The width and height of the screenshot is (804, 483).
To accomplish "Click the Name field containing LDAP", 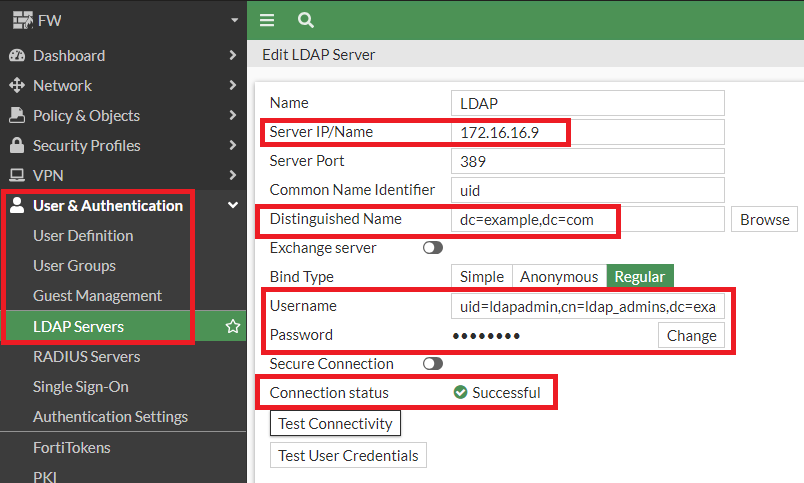I will (588, 103).
